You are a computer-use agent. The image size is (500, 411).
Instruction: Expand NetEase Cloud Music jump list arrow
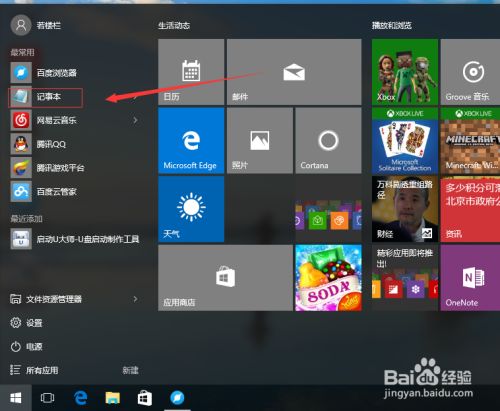135,120
